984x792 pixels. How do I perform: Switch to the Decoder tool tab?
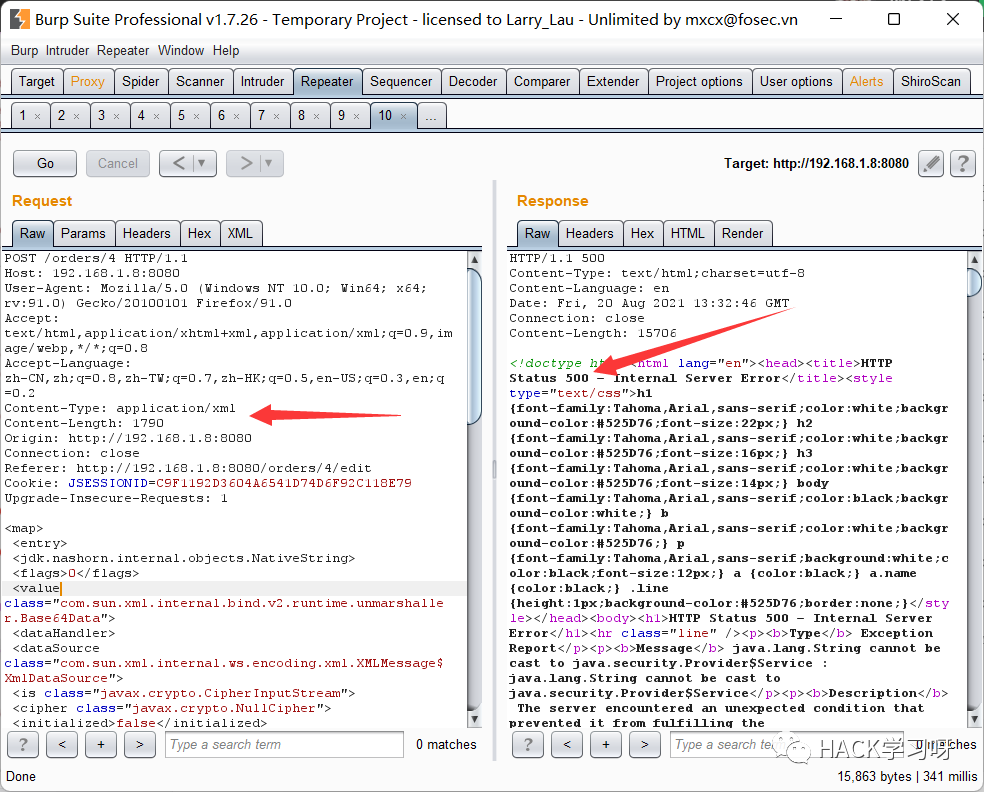[x=473, y=82]
